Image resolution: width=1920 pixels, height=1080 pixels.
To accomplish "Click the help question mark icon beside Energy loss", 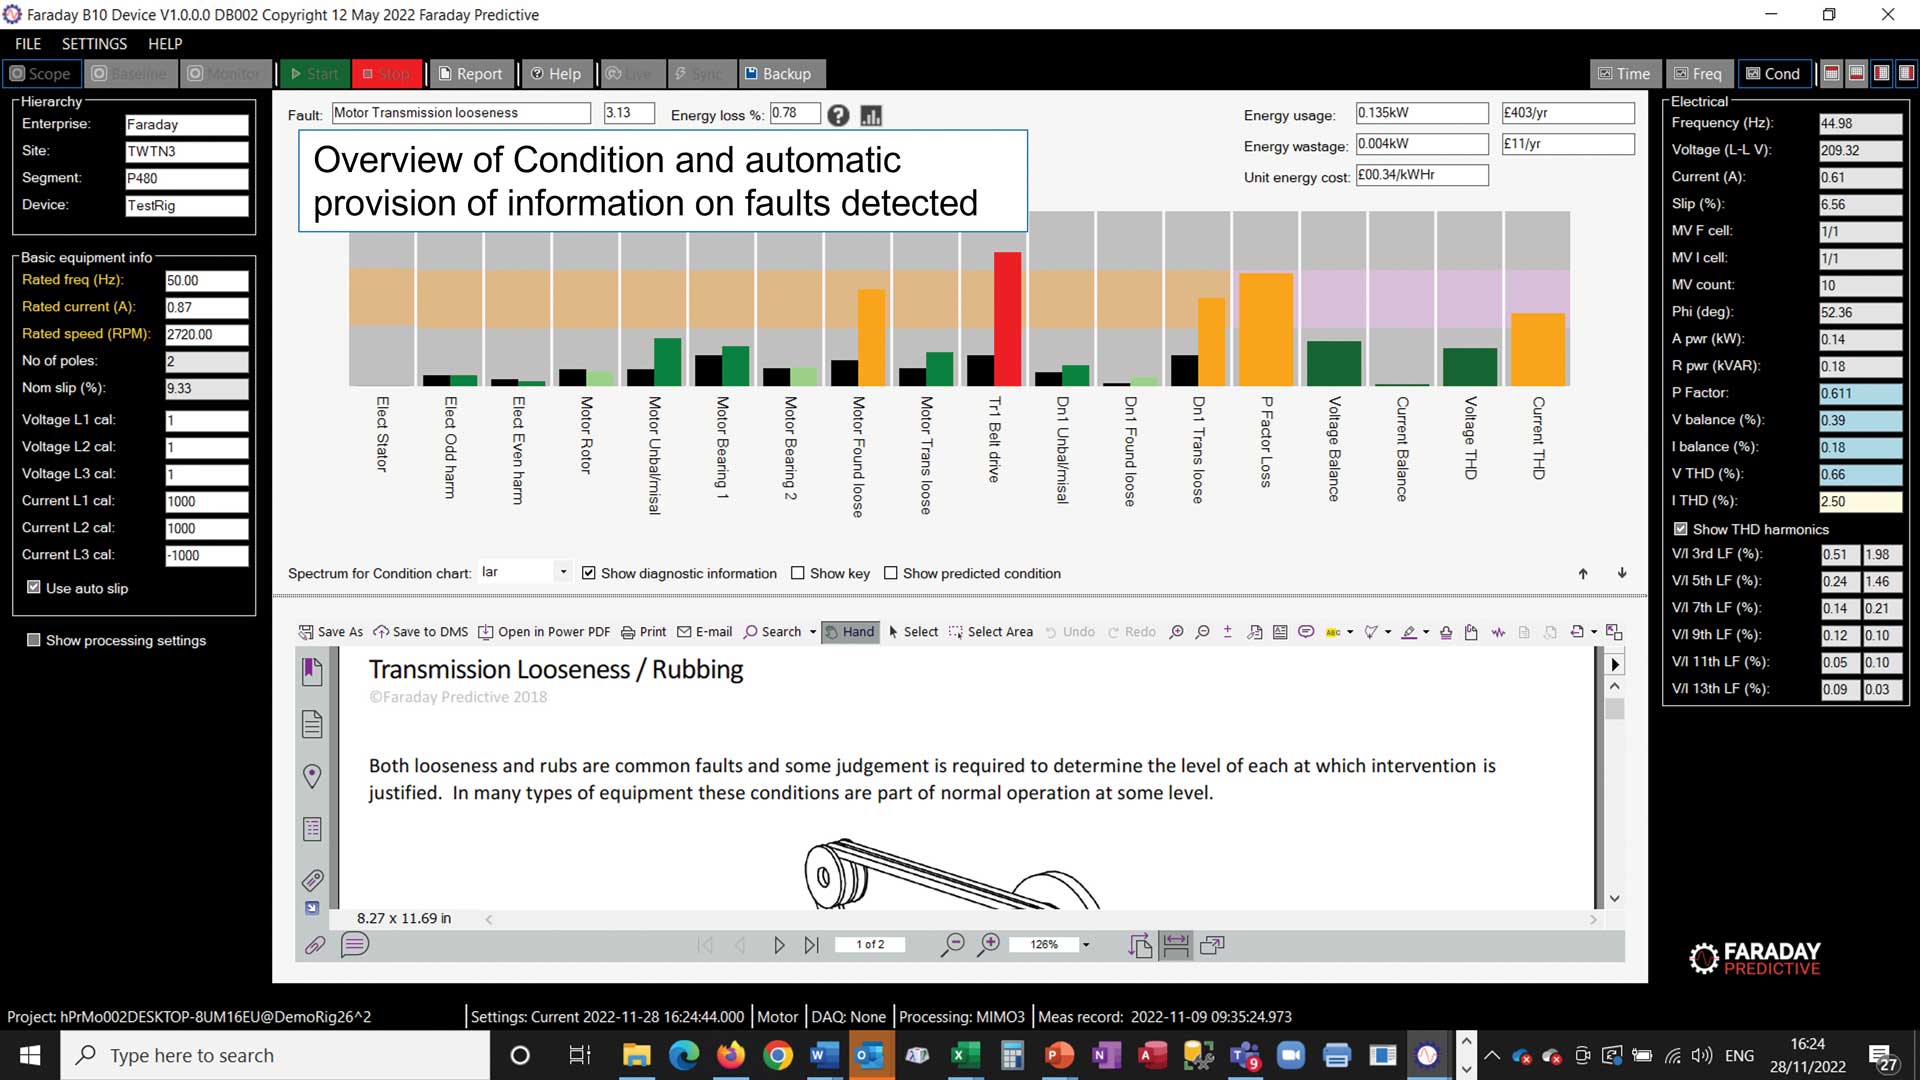I will [x=838, y=116].
